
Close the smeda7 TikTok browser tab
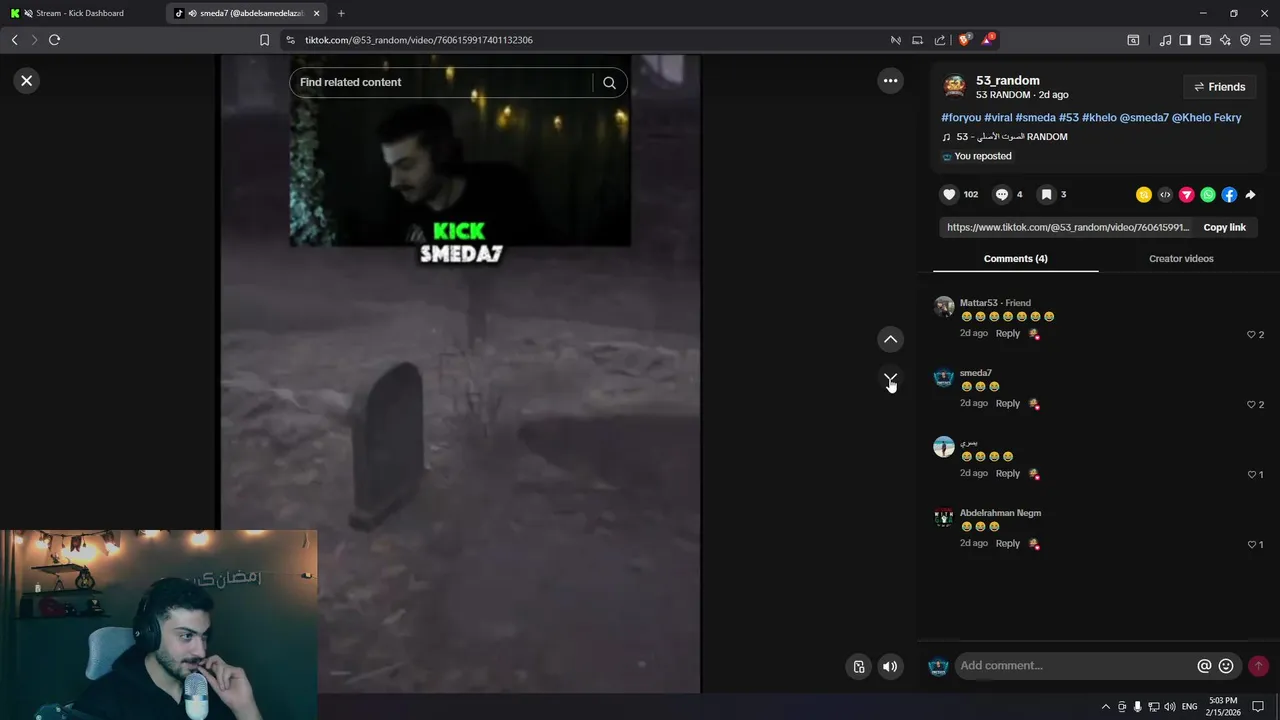[316, 13]
